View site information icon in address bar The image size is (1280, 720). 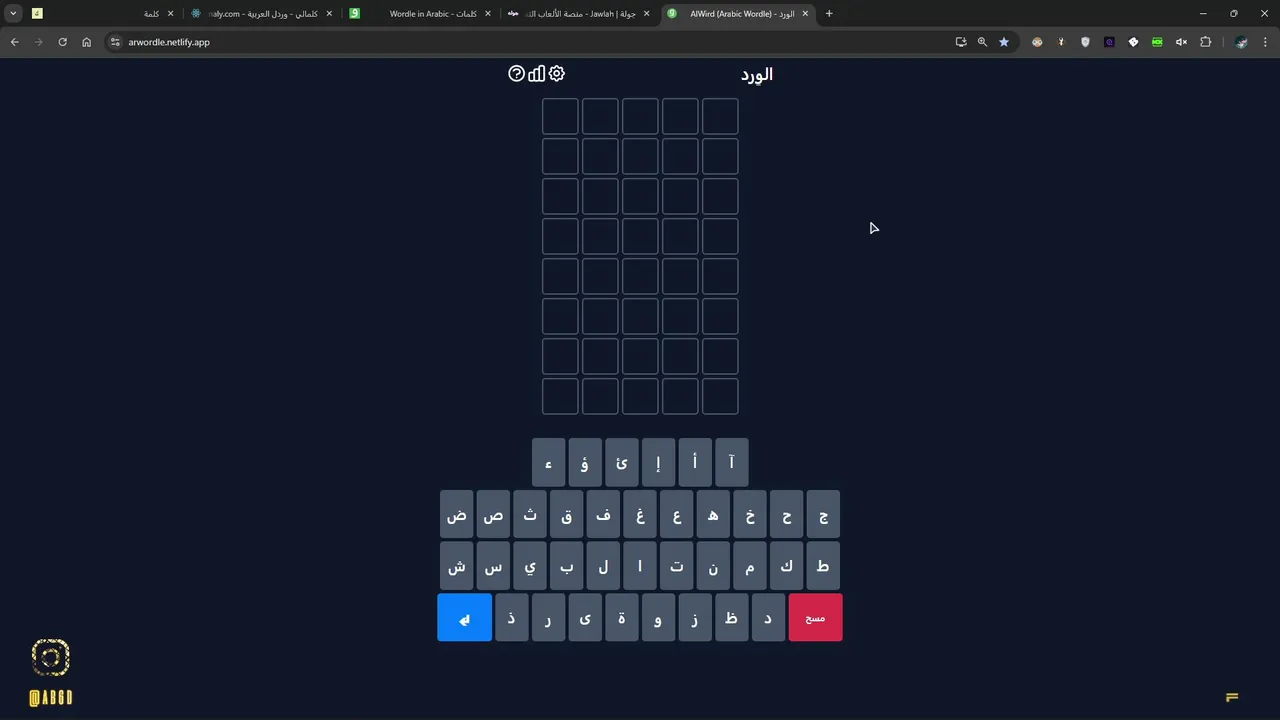click(115, 42)
